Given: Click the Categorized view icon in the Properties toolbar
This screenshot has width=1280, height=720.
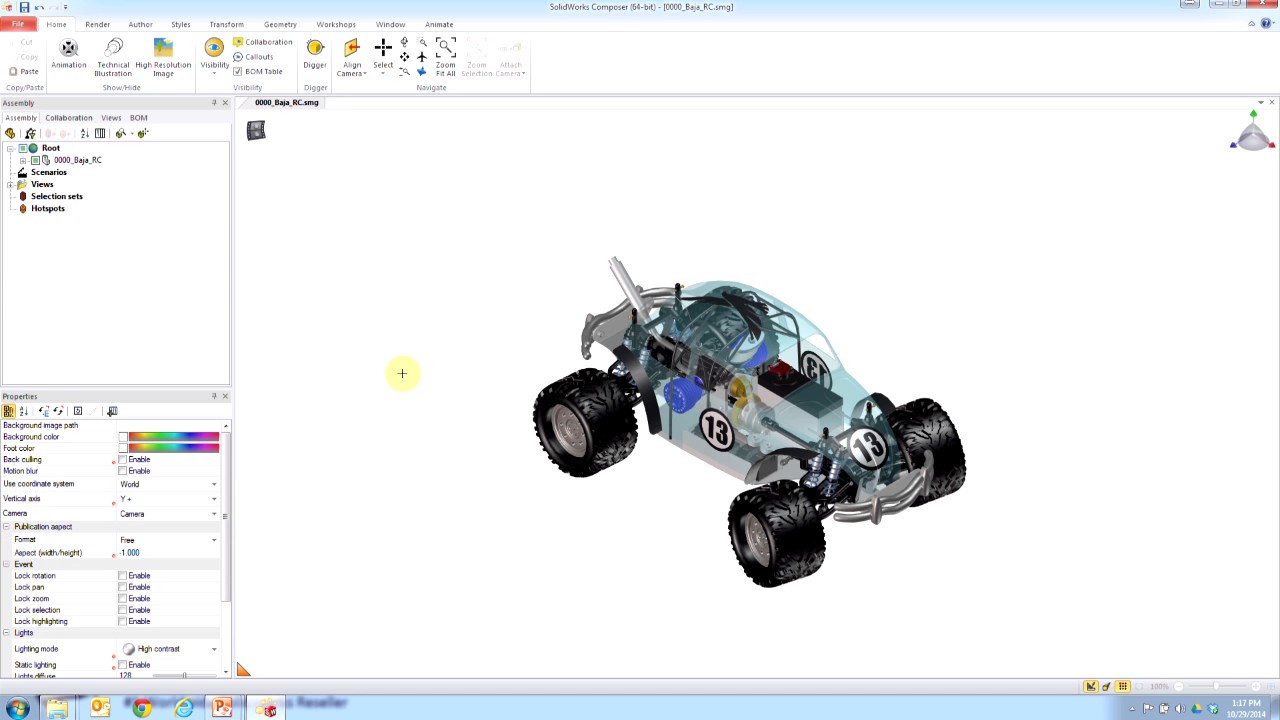Looking at the screenshot, I should (9, 411).
